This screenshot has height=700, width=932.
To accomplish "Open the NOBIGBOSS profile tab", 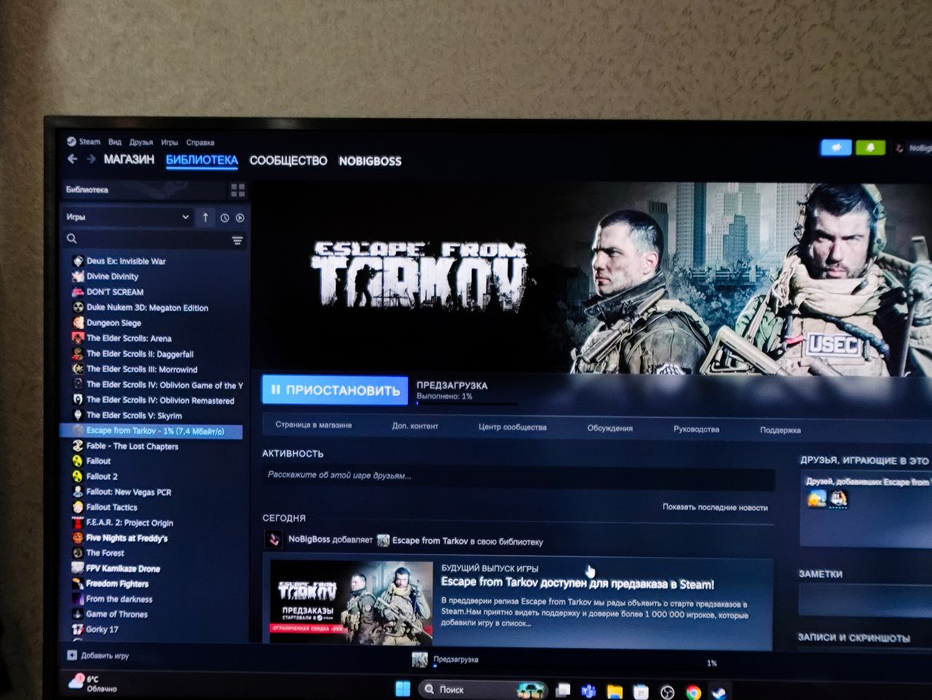I will click(x=370, y=162).
